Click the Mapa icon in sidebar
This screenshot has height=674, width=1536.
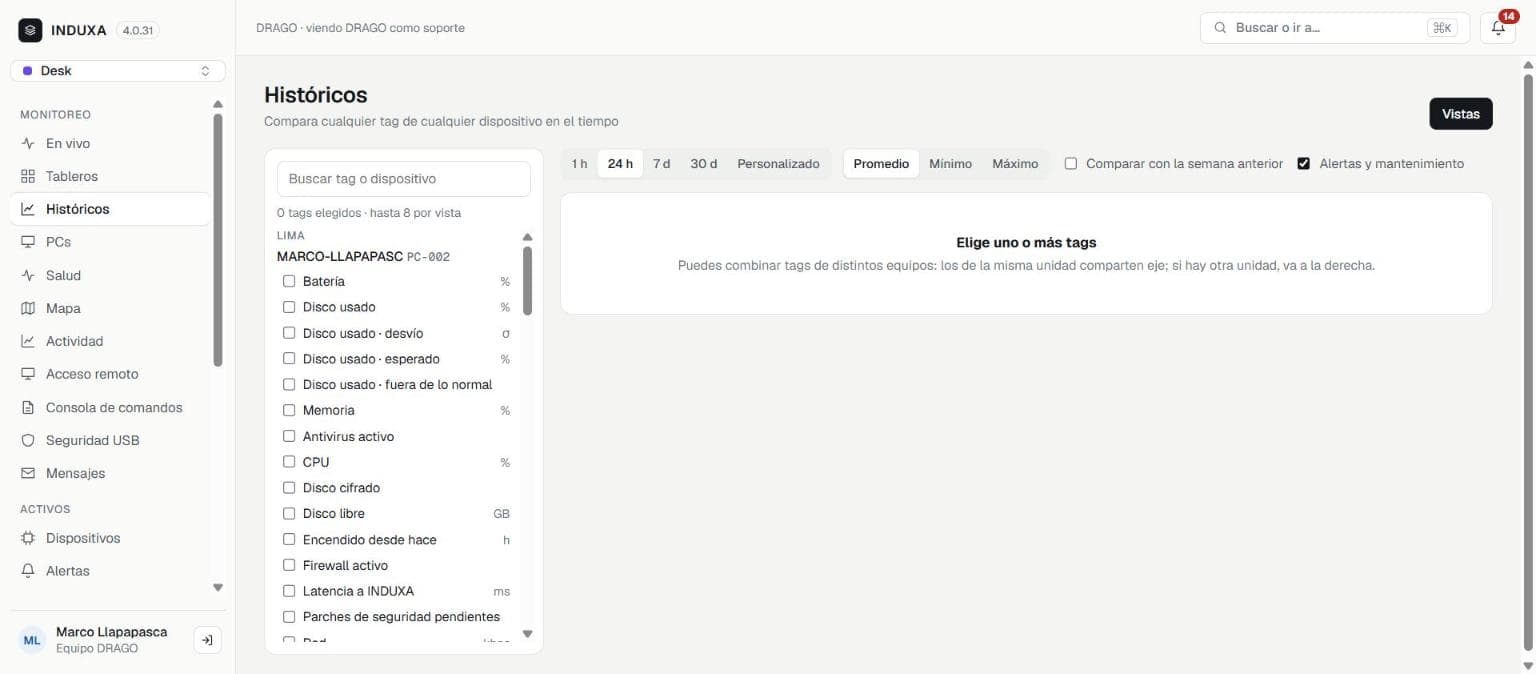click(28, 308)
